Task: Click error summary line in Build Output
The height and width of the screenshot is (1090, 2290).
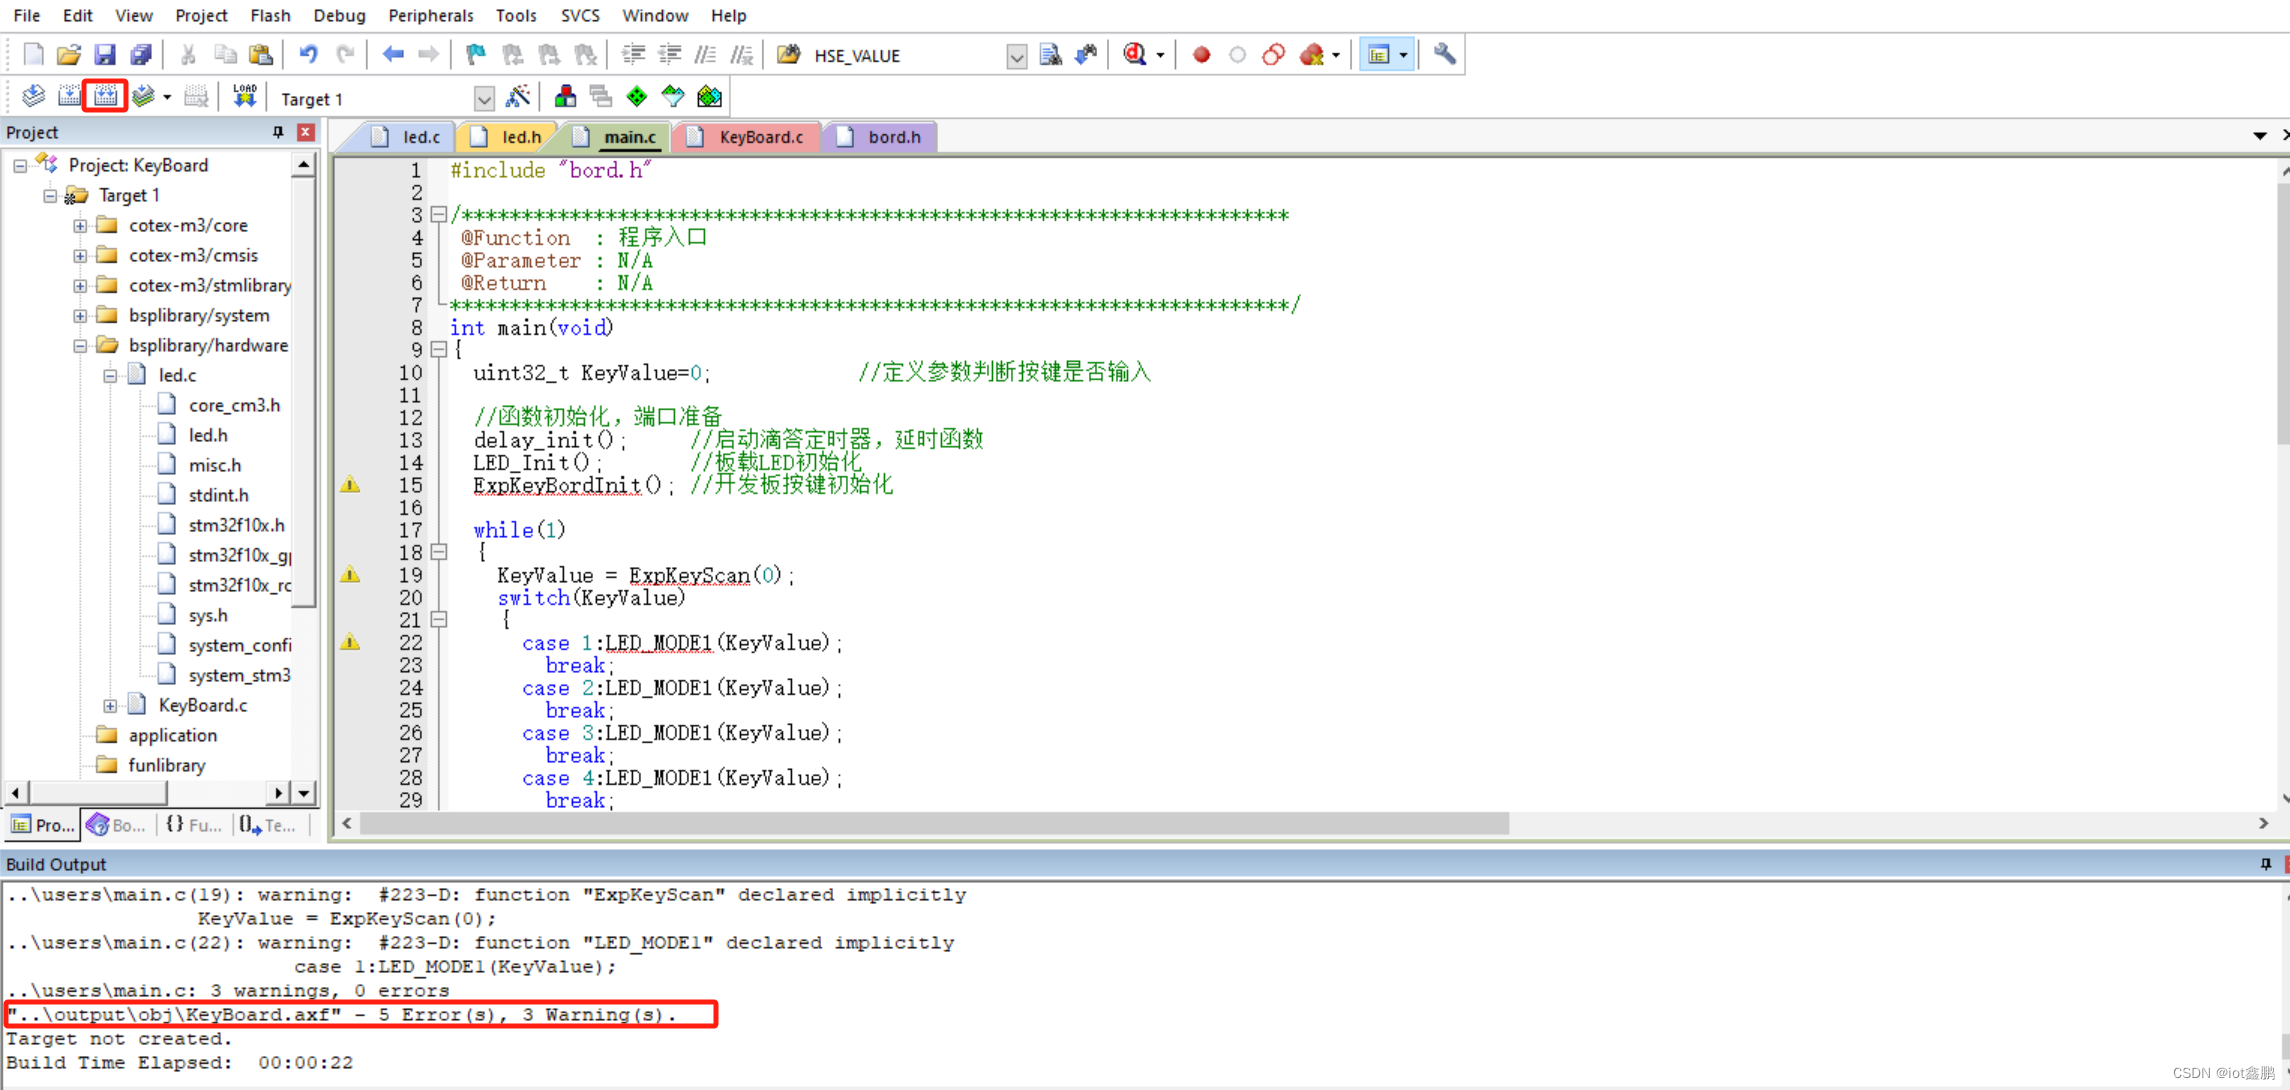Action: click(360, 1015)
